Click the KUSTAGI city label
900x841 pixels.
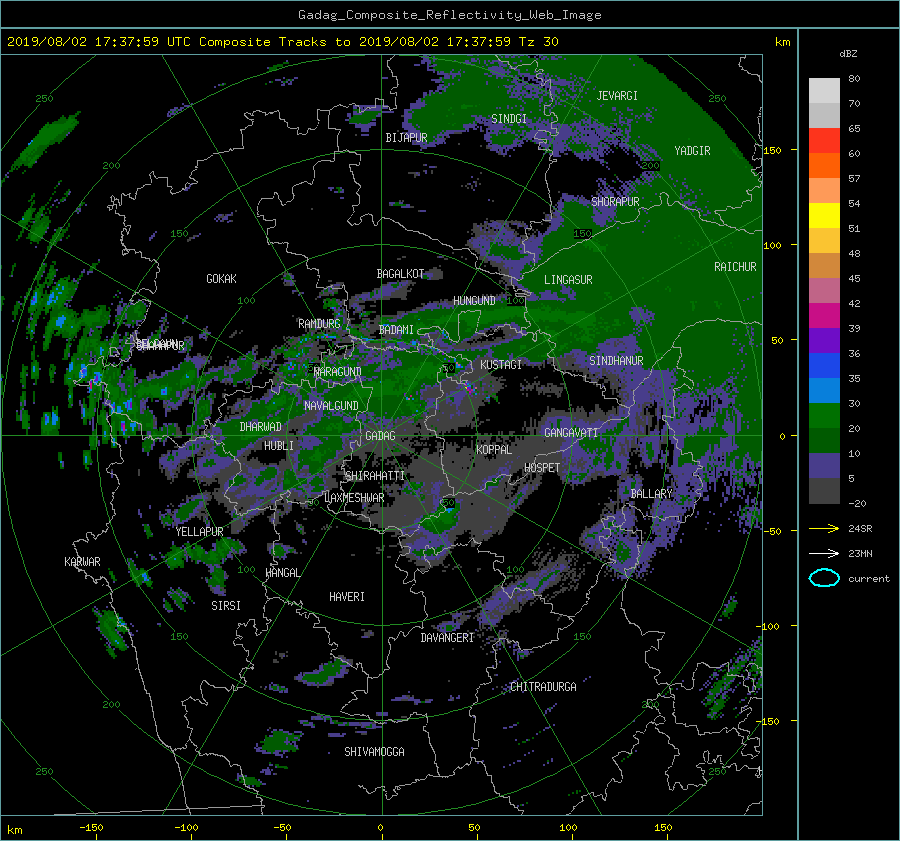tap(501, 365)
